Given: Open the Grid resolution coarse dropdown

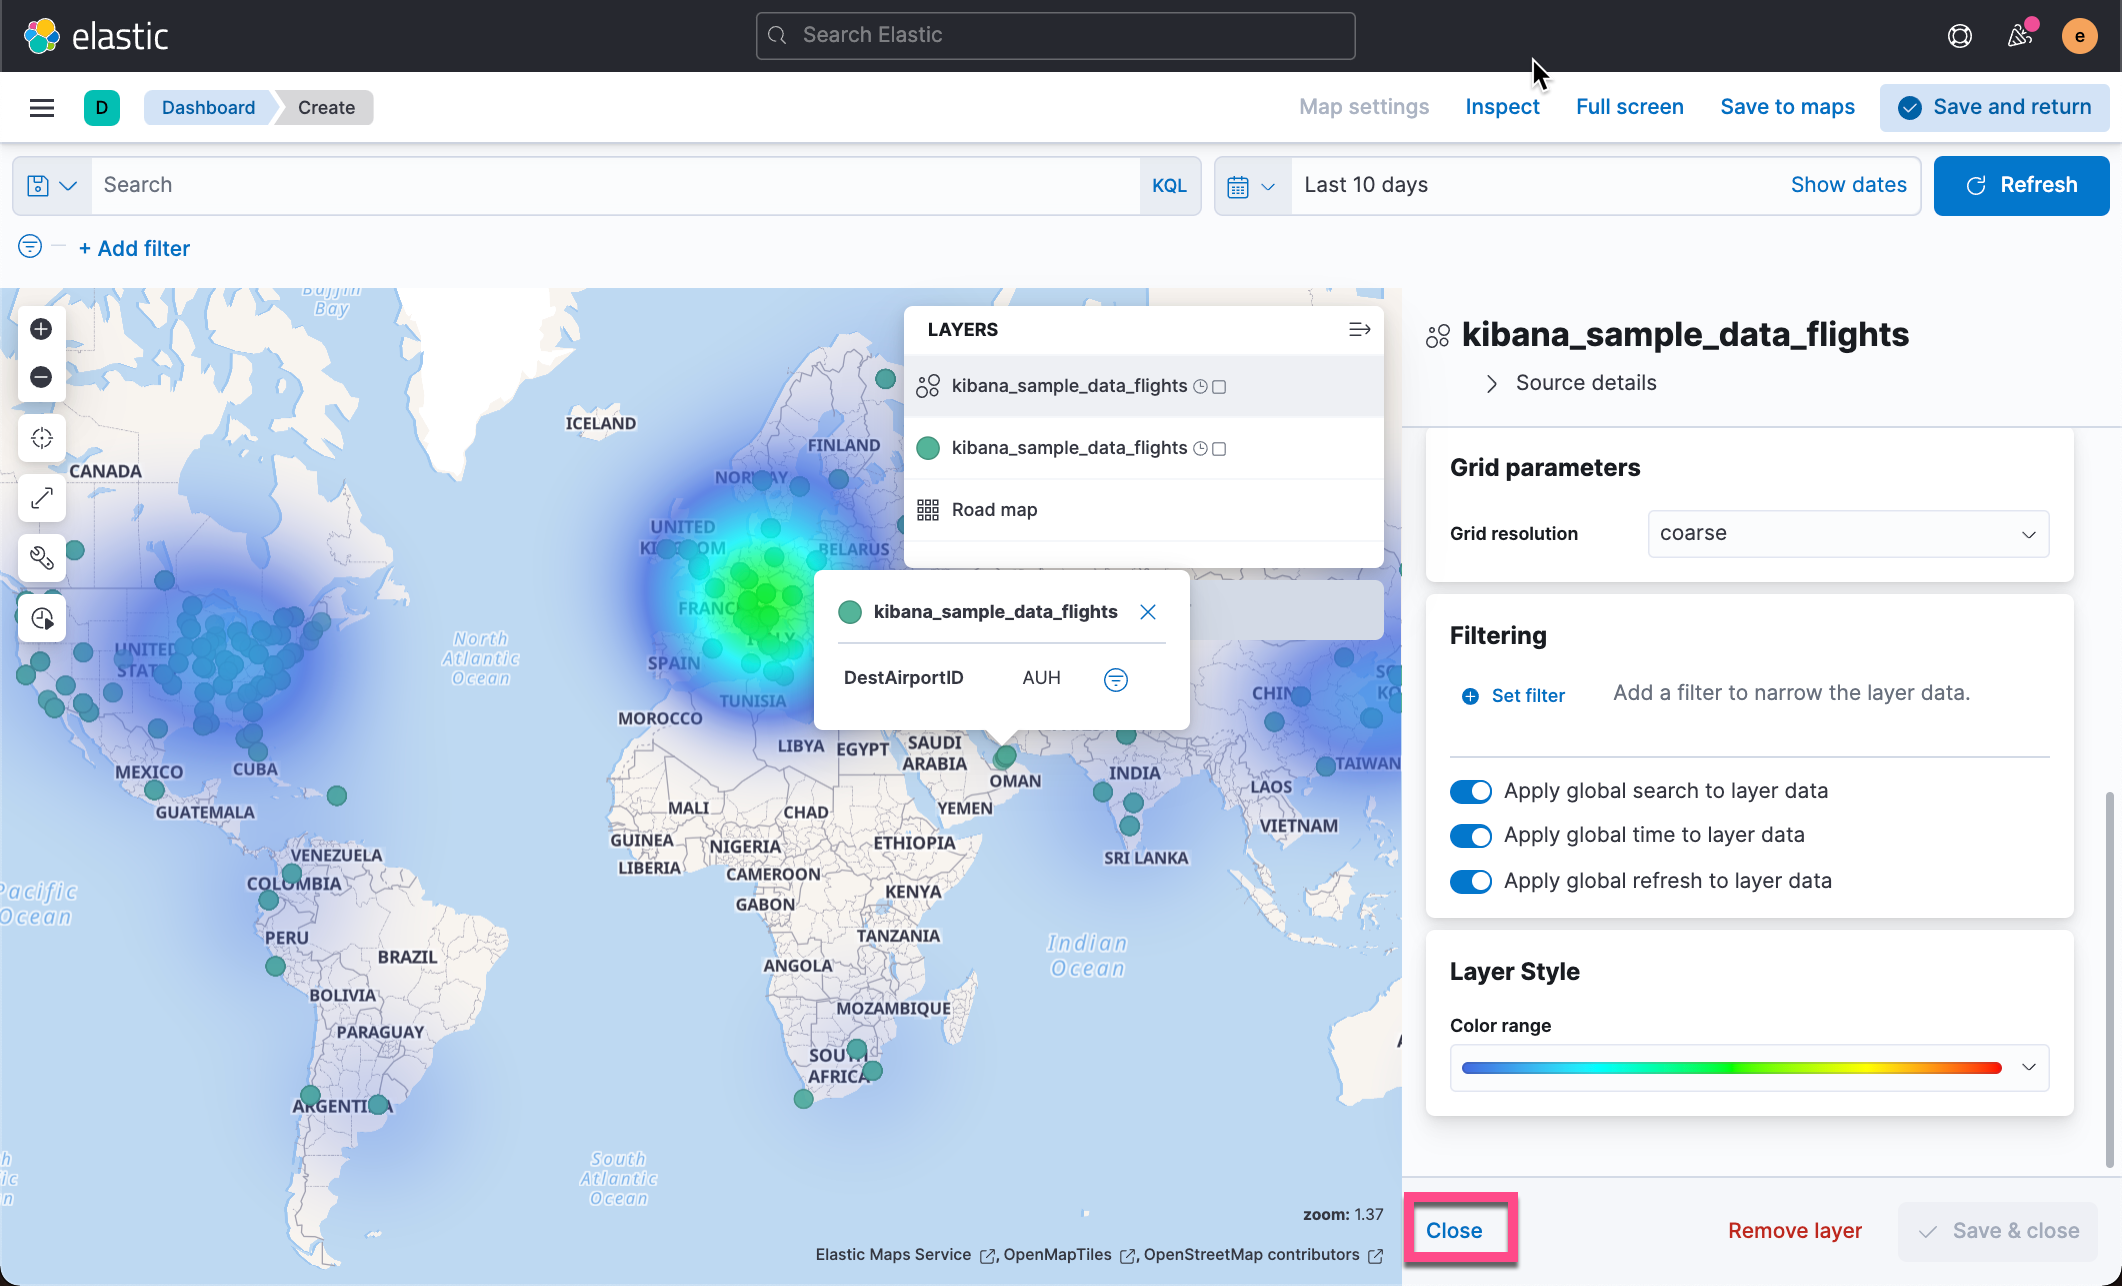Looking at the screenshot, I should pyautogui.click(x=1847, y=534).
